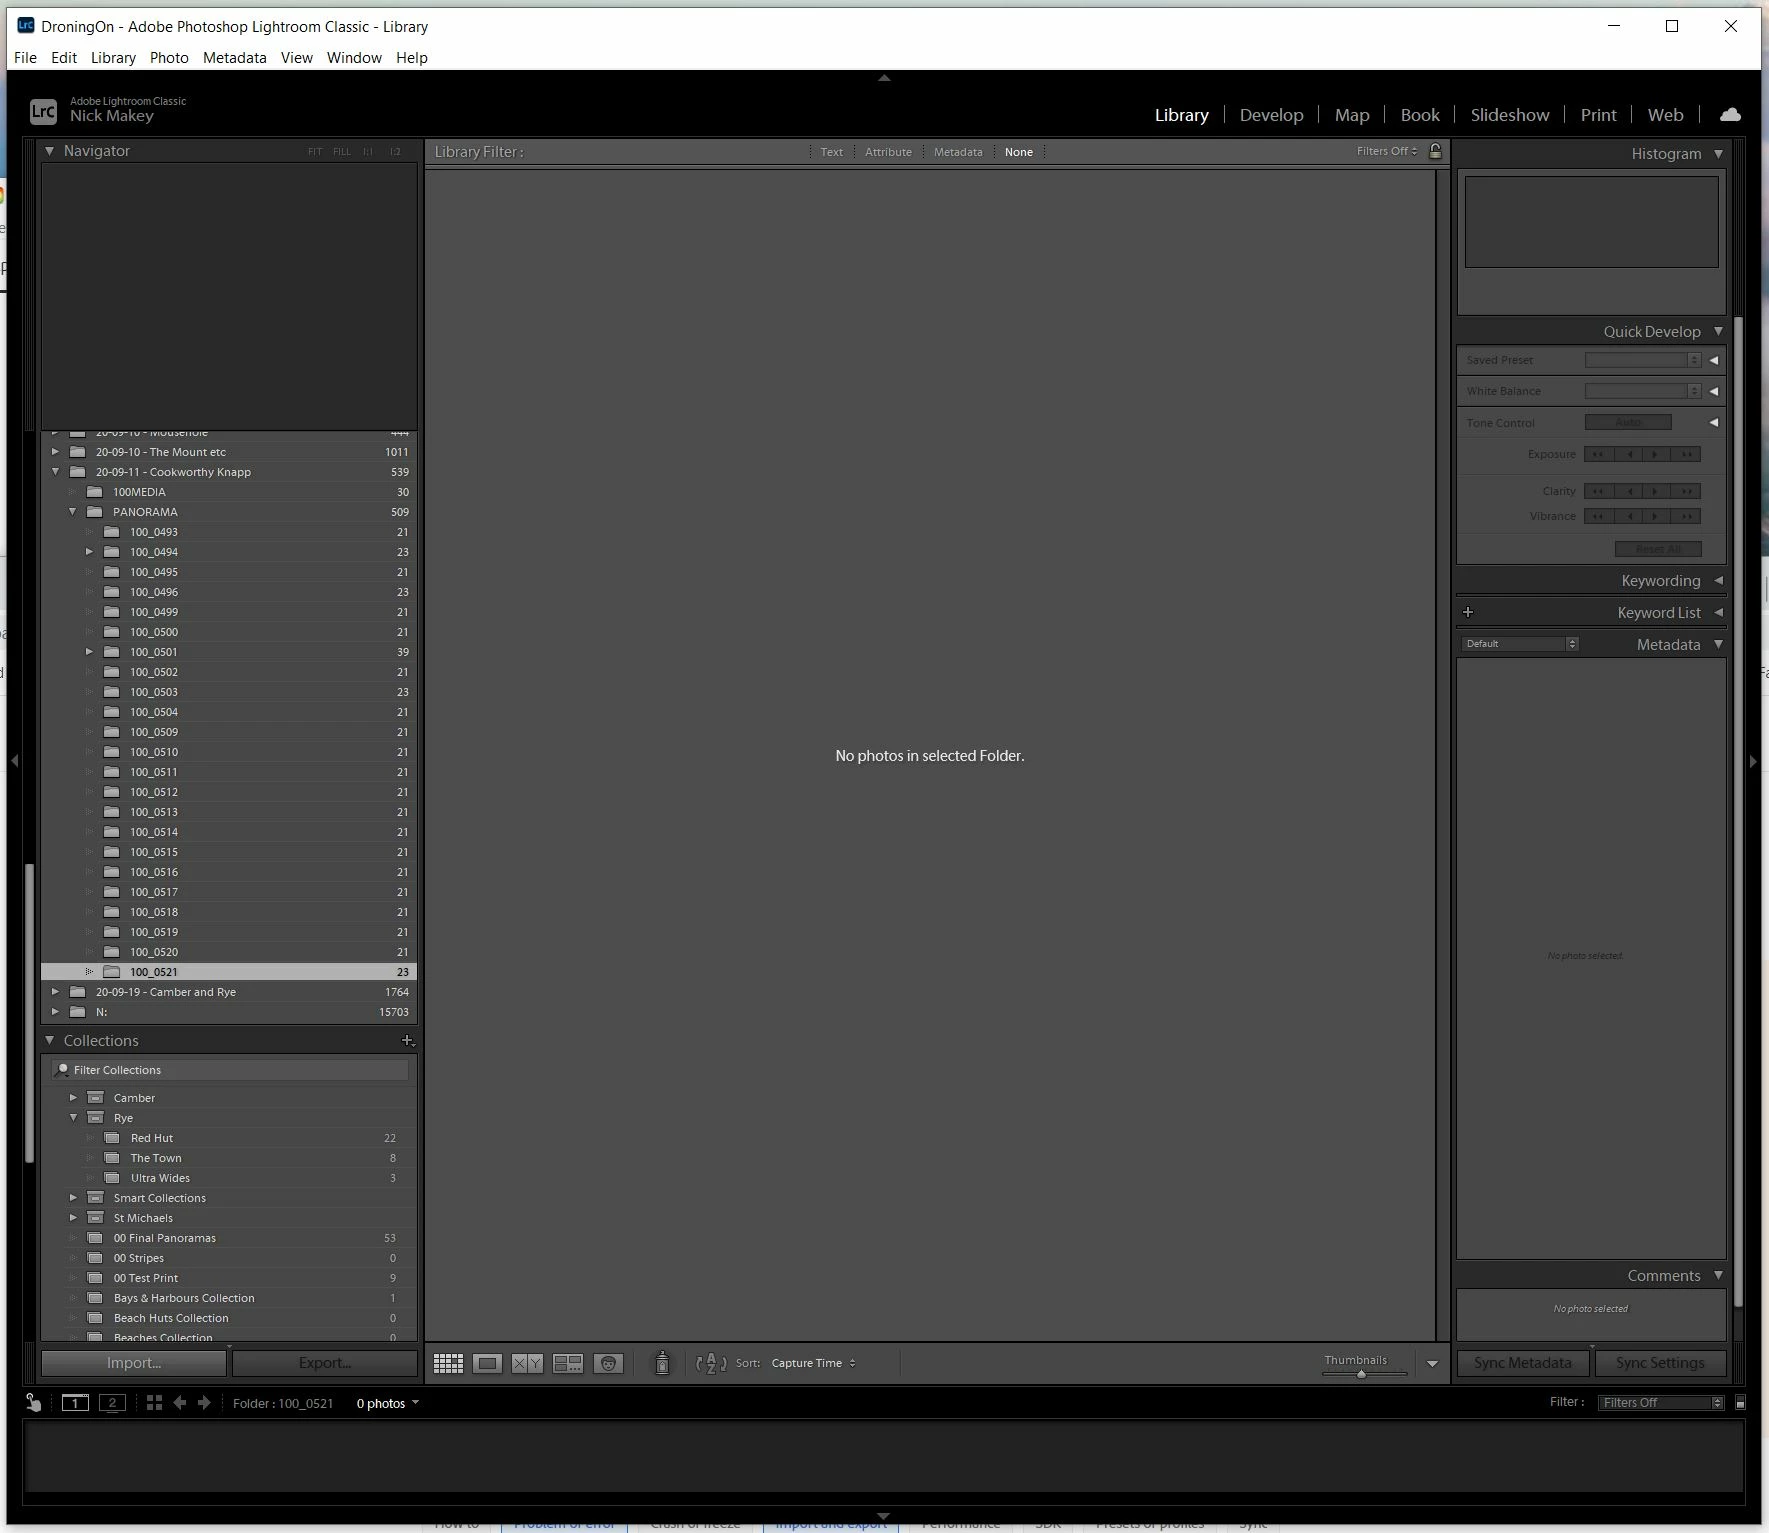Screen dimensions: 1769x1533
Task: Collapse the filmstrip bottom arrow
Action: (x=884, y=1516)
